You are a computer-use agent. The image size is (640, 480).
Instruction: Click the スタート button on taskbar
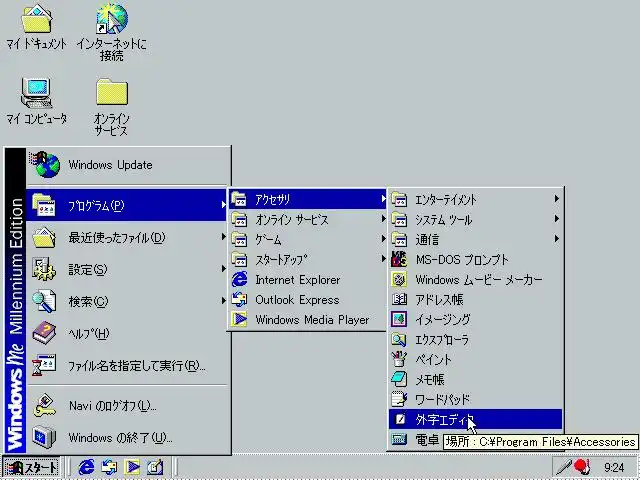coord(31,467)
